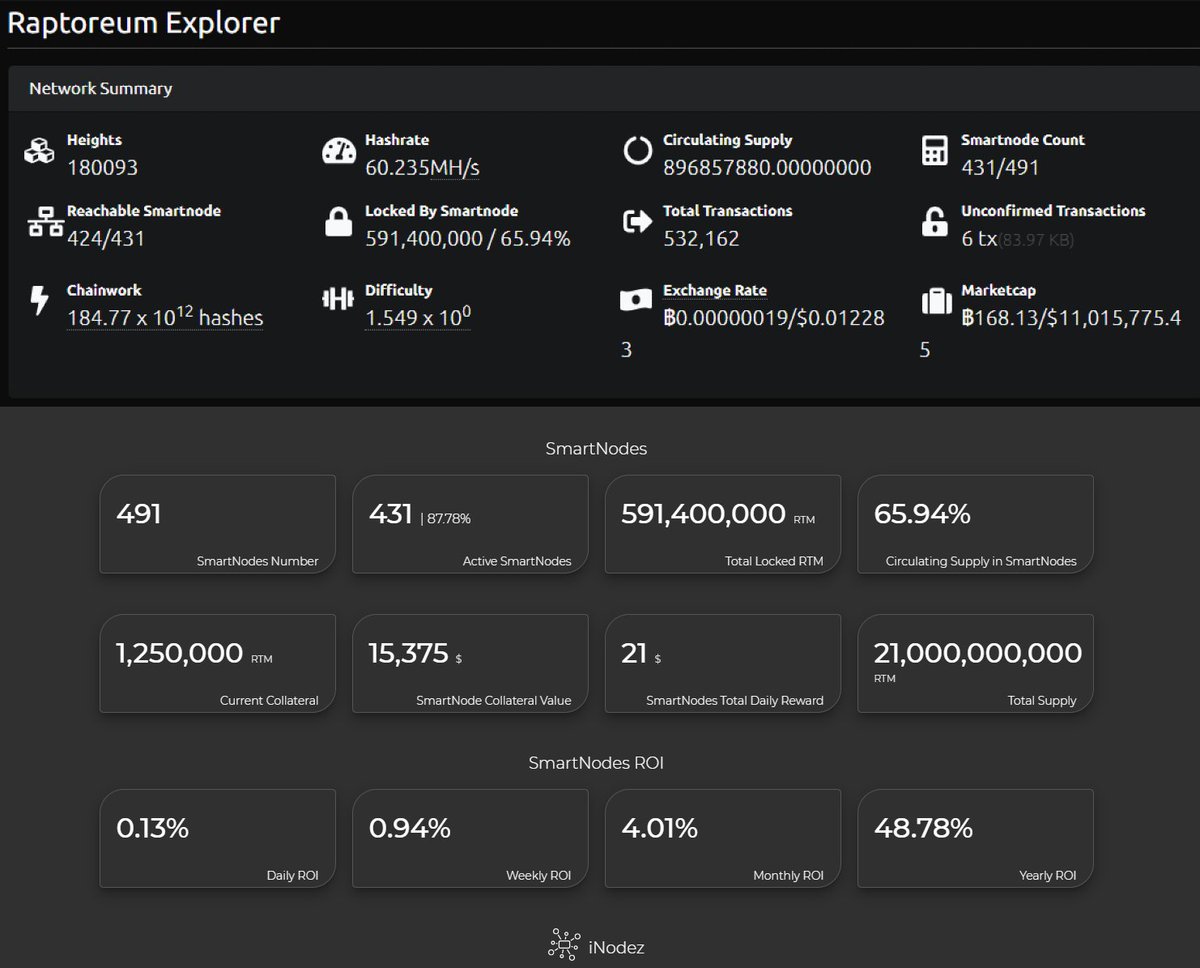Click difficulty value 1.549 x 10^0
This screenshot has width=1200, height=968.
[418, 317]
